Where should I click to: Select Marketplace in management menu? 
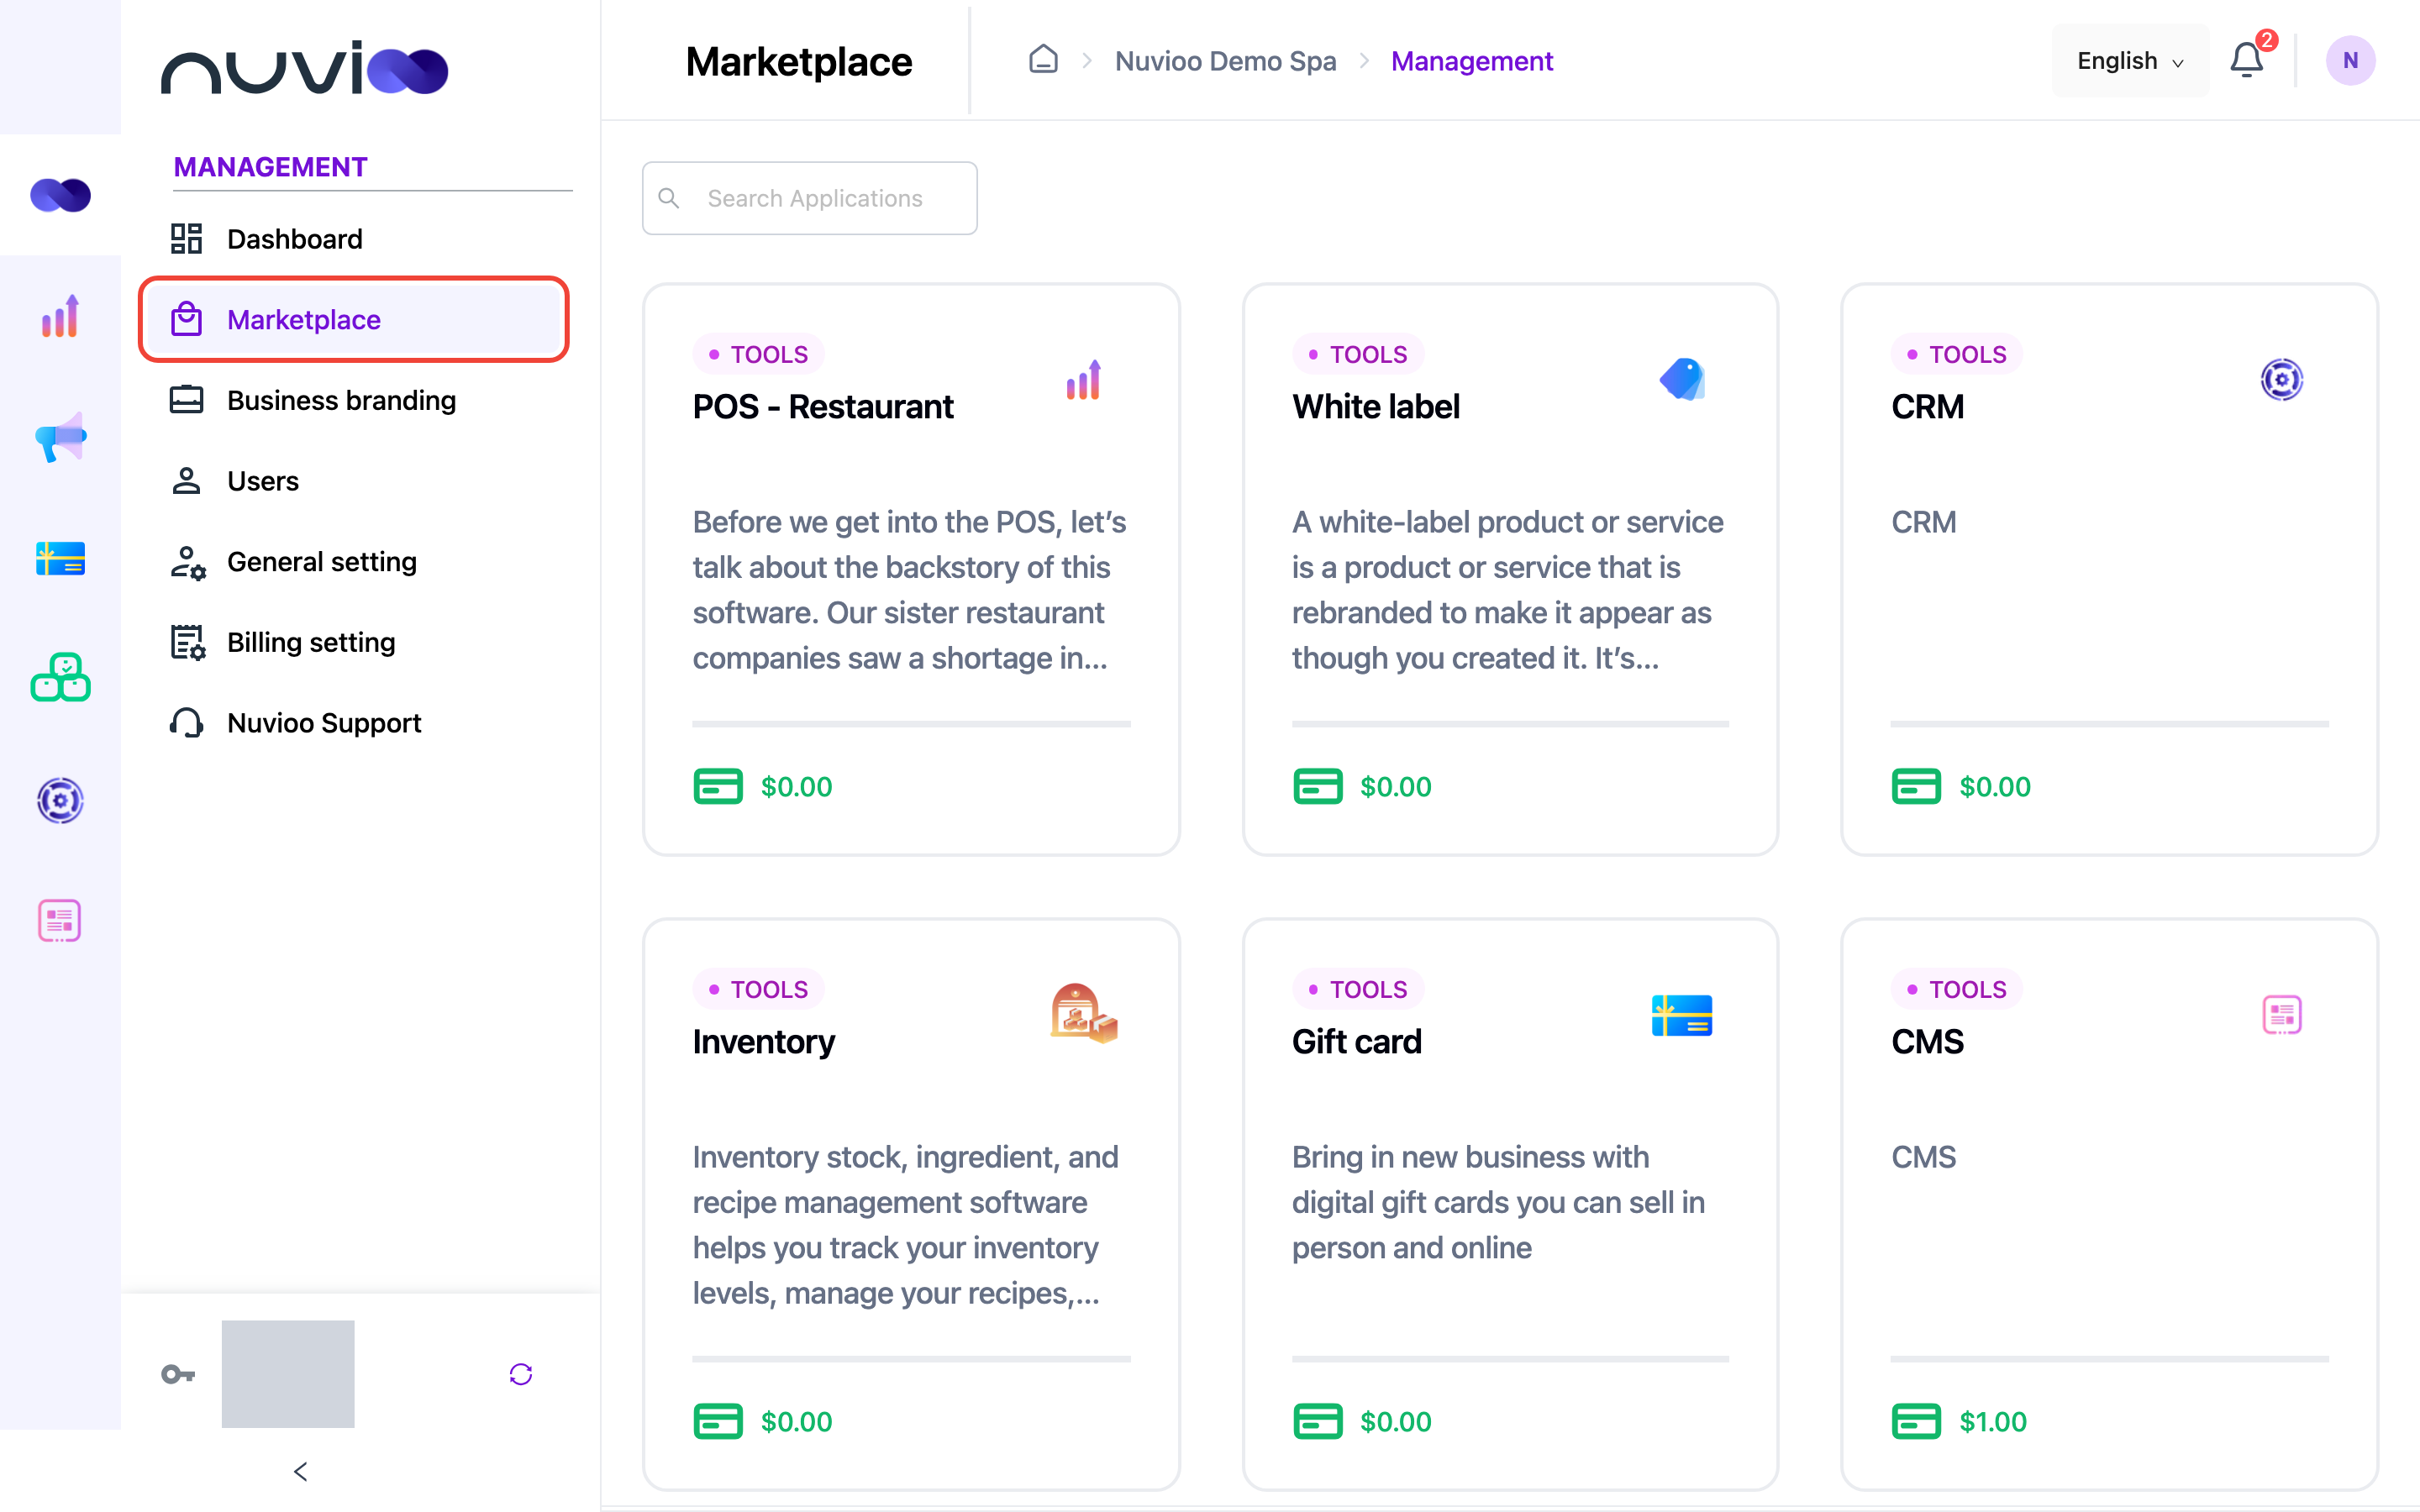click(x=354, y=320)
